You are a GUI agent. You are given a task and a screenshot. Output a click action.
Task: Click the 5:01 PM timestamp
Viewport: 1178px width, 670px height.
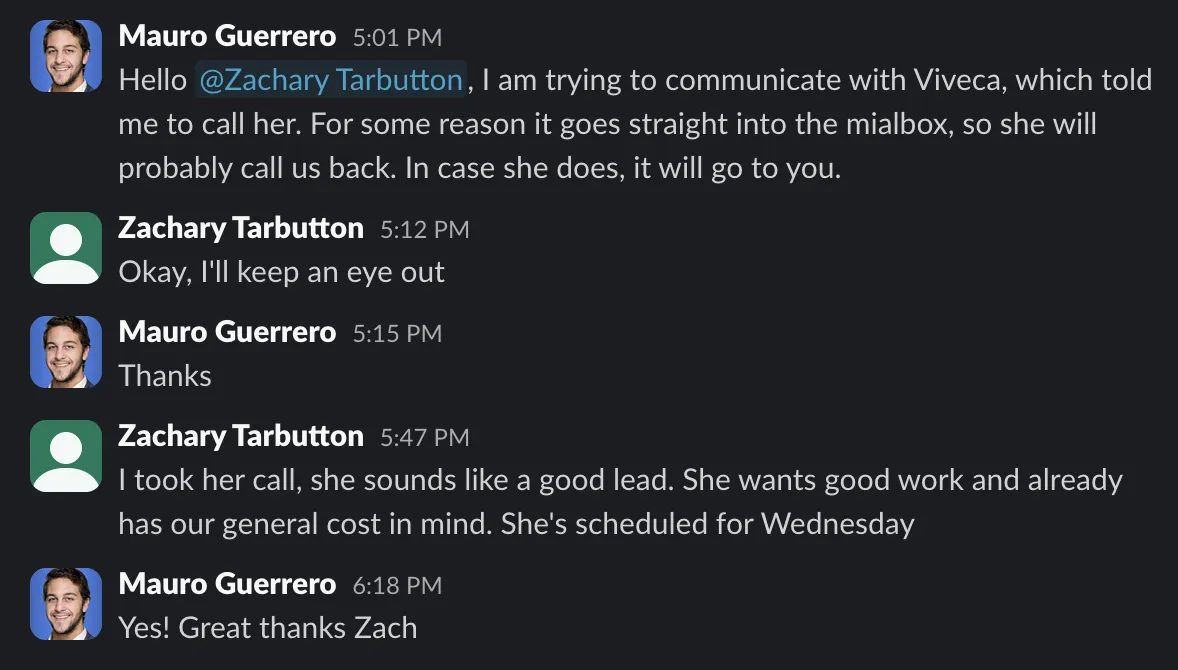tap(397, 38)
